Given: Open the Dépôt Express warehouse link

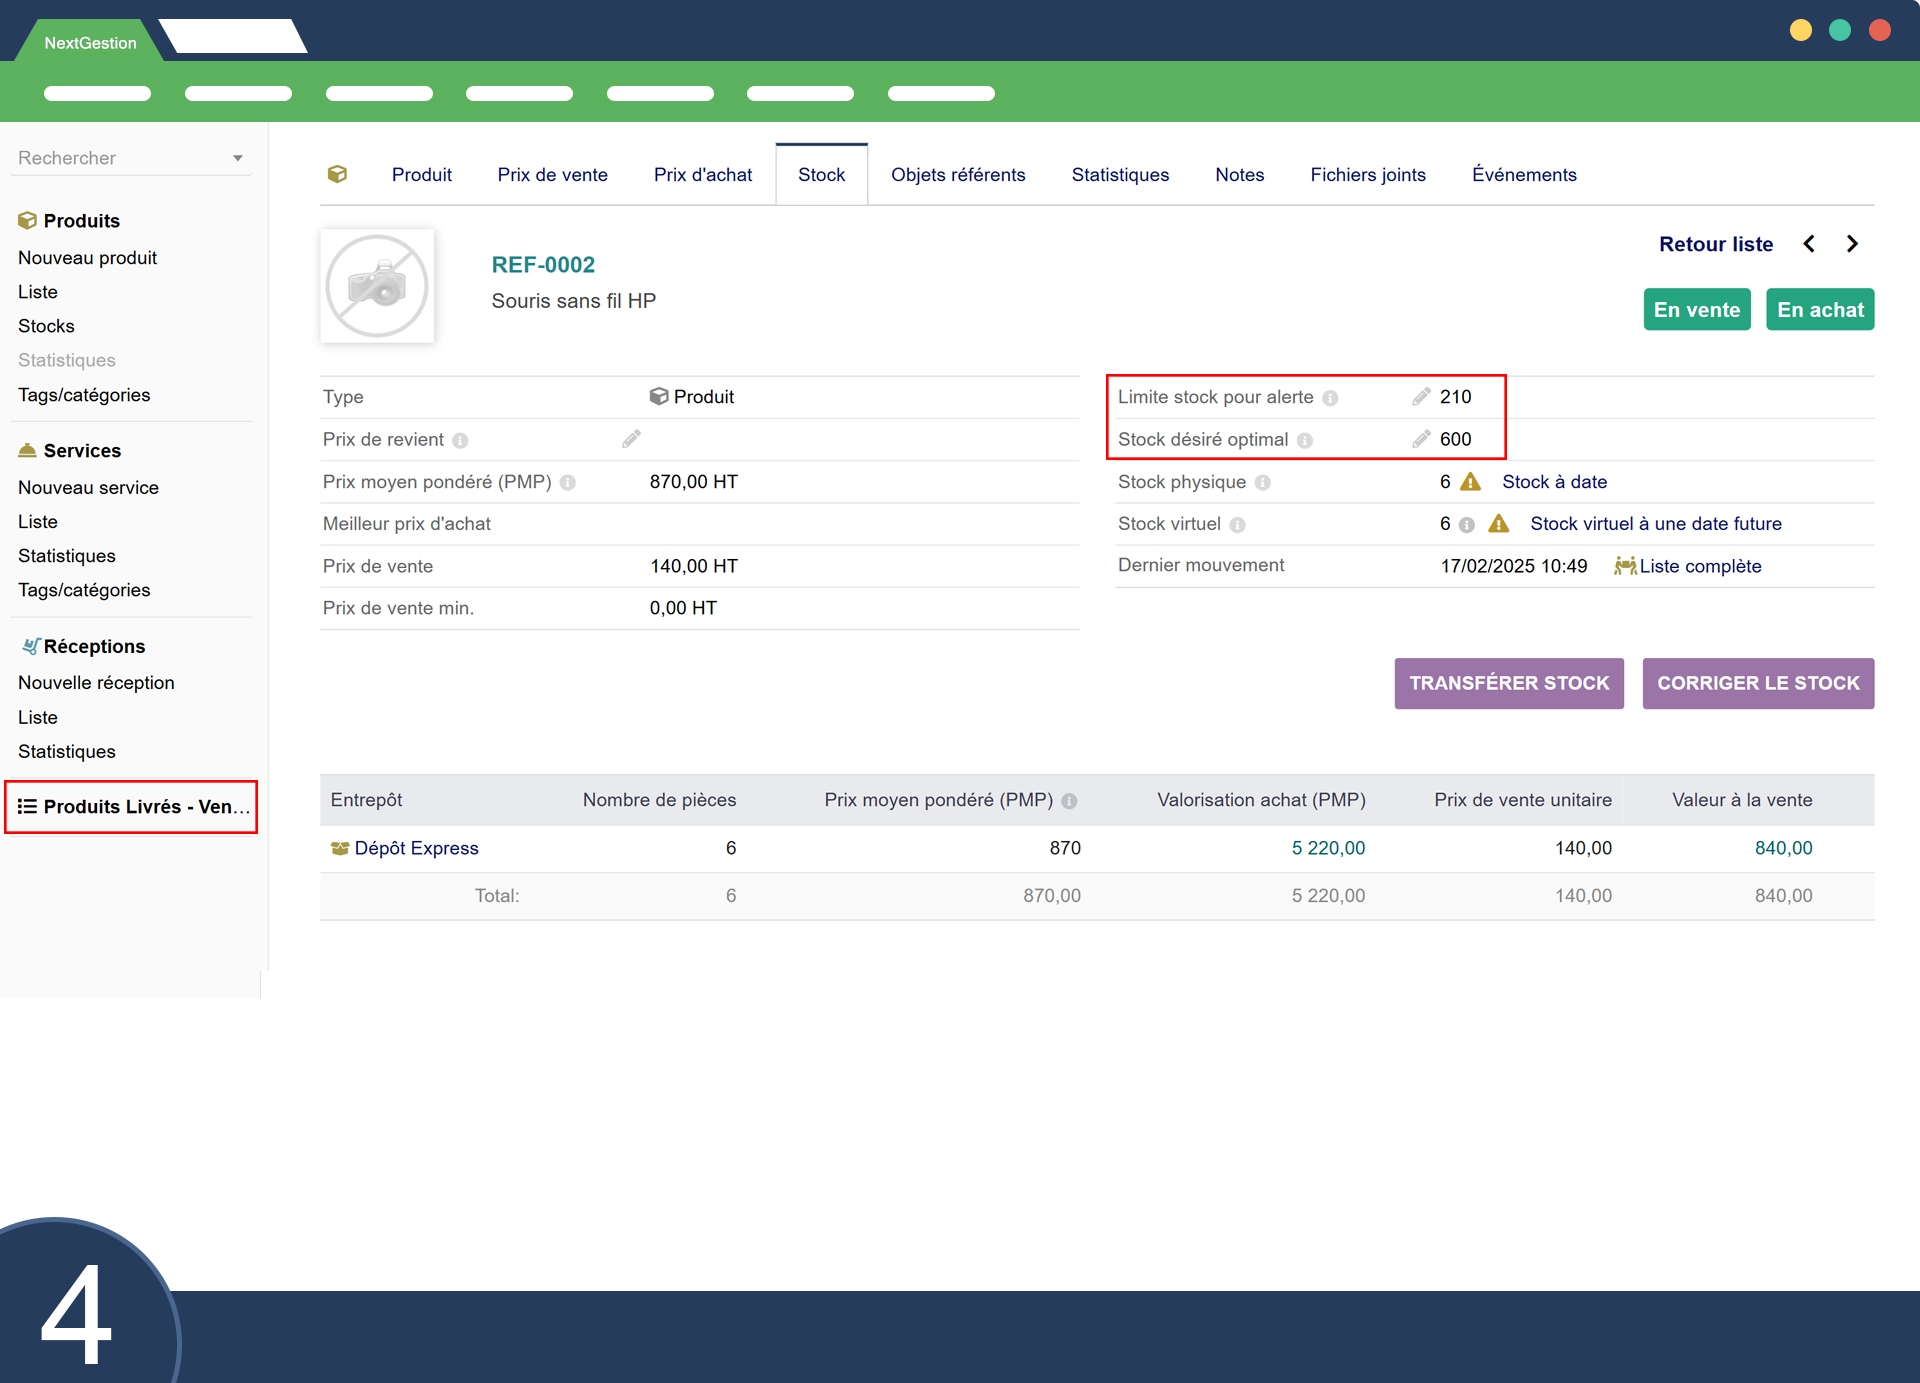Looking at the screenshot, I should tap(416, 848).
